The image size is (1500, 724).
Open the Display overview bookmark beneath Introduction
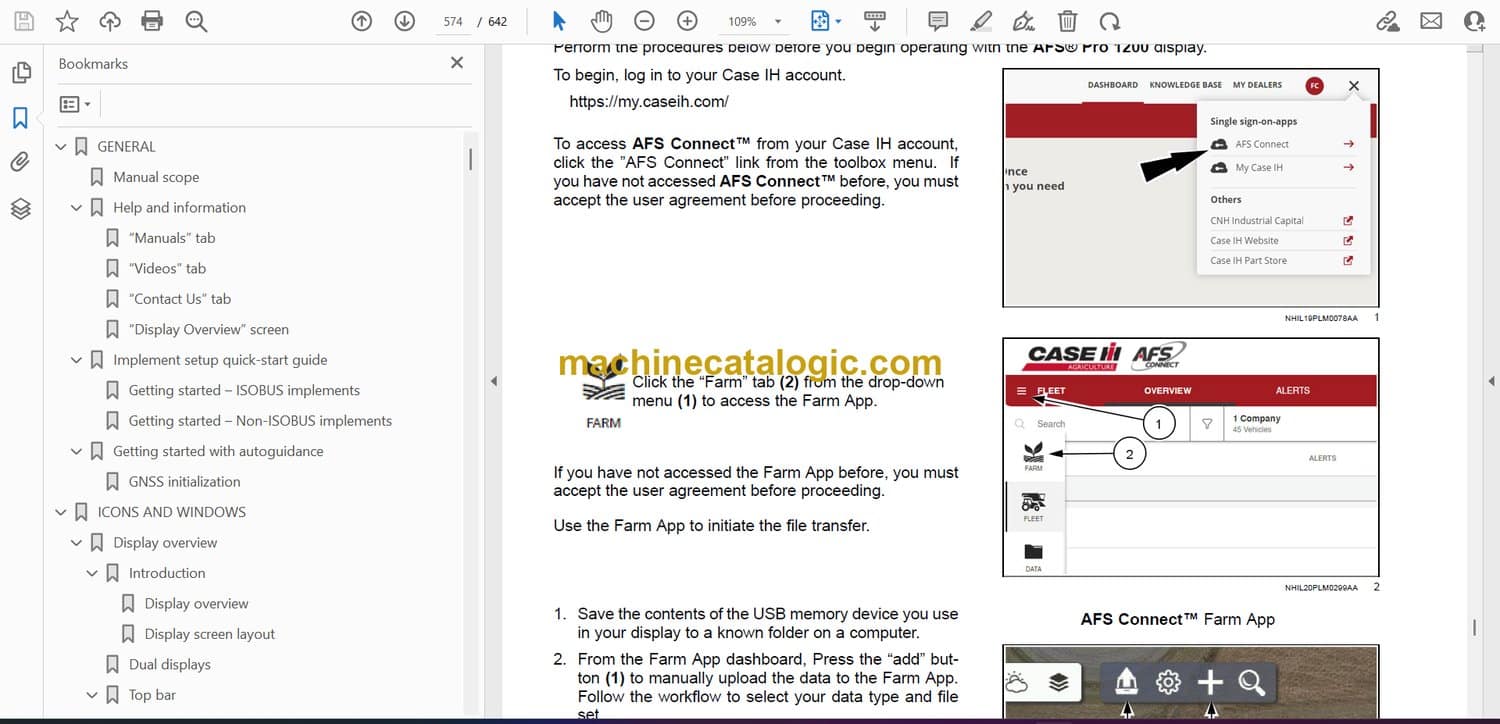pos(197,604)
